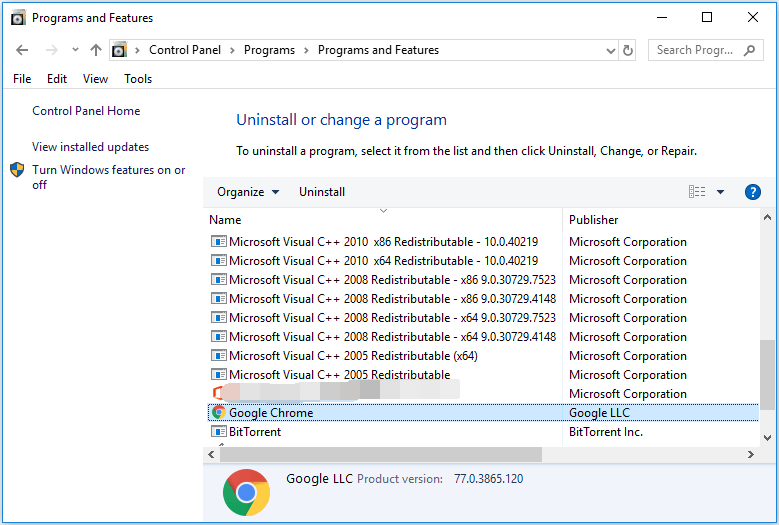Select Programs in the breadcrumb path

[269, 50]
